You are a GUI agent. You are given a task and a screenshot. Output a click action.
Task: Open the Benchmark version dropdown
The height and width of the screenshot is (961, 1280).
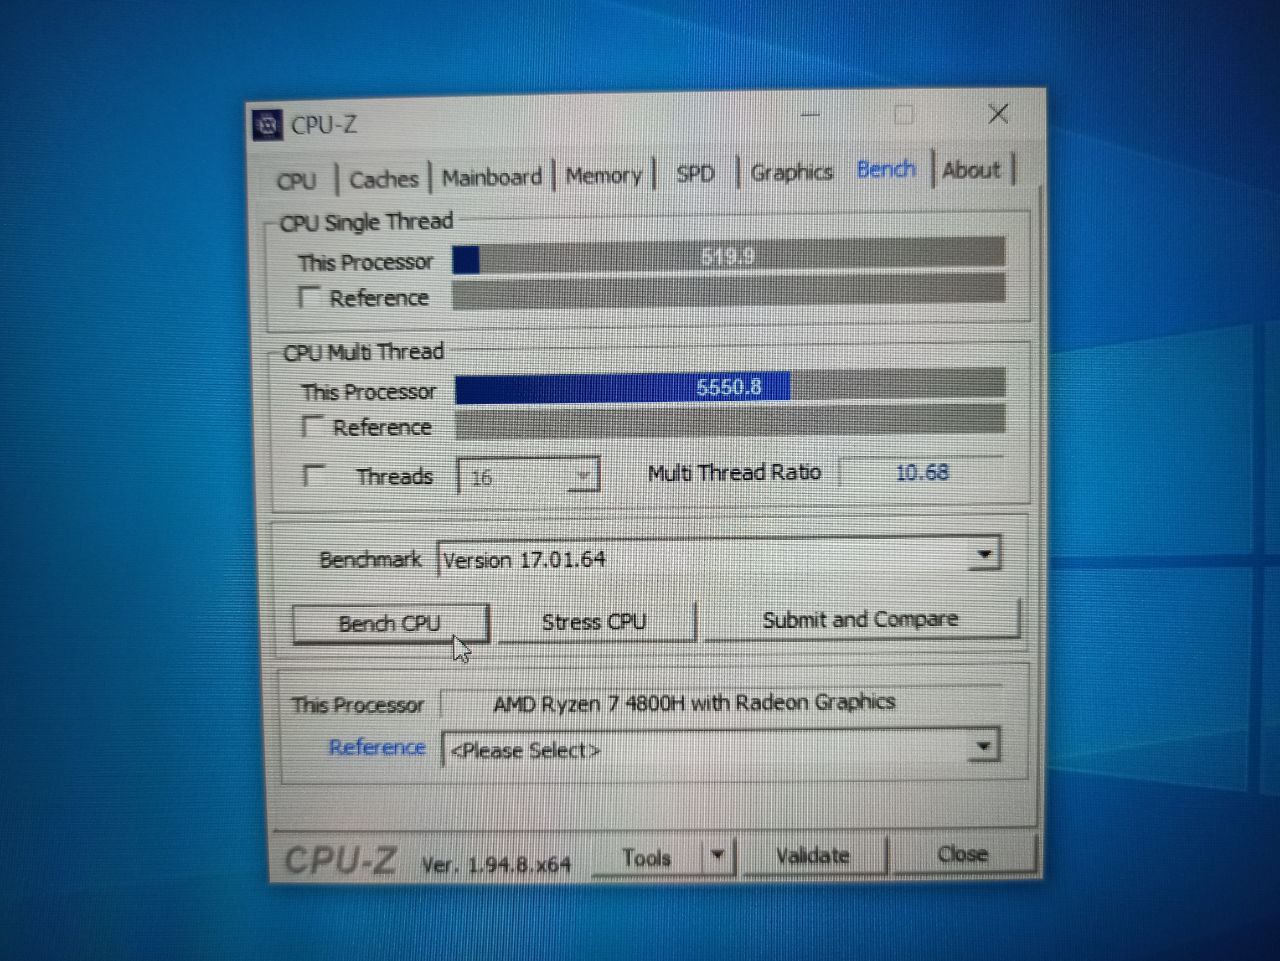click(x=718, y=557)
